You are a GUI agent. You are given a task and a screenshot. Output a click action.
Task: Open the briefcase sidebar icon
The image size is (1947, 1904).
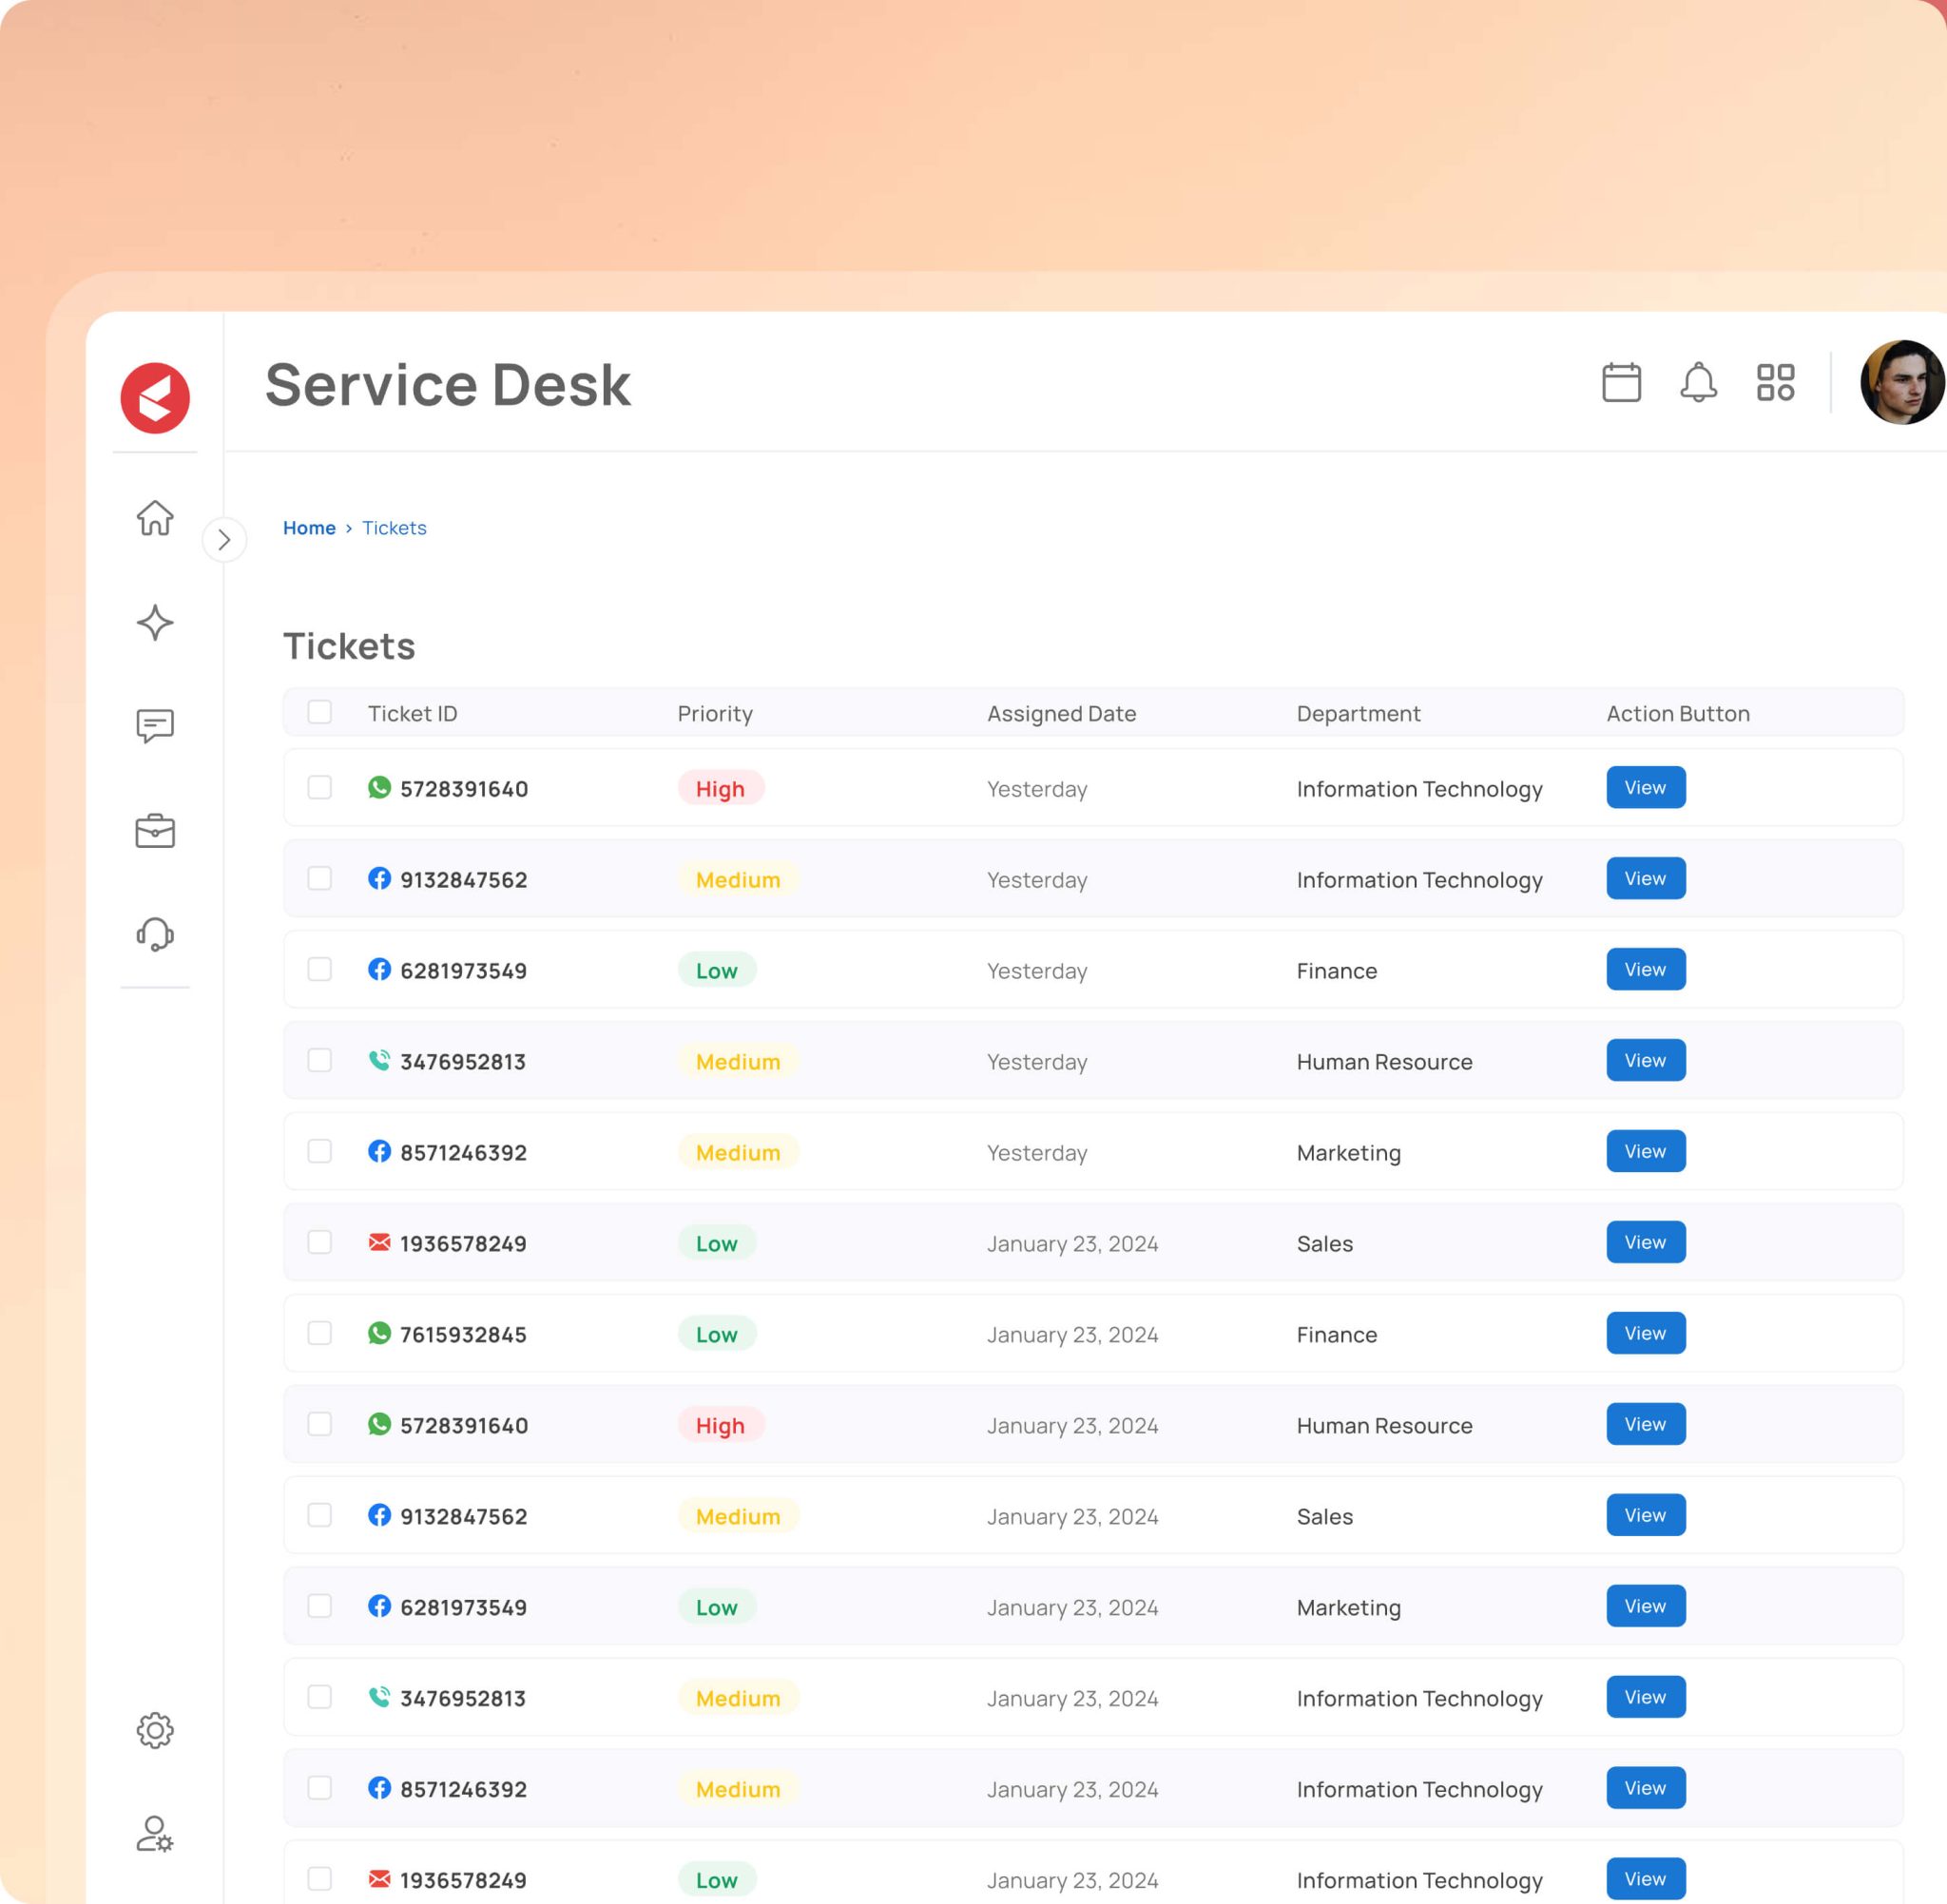pyautogui.click(x=155, y=830)
